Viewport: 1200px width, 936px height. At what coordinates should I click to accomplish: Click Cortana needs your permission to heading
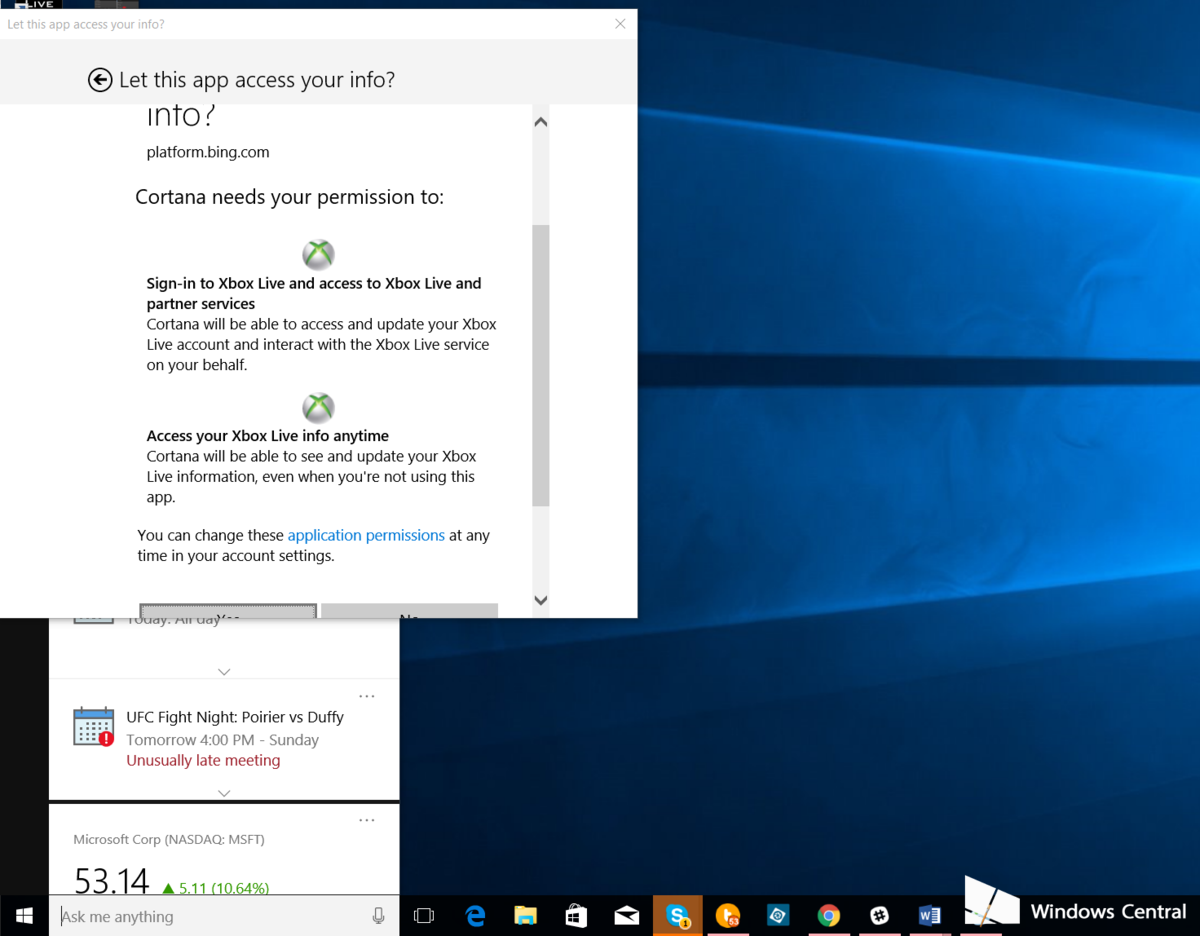[290, 197]
